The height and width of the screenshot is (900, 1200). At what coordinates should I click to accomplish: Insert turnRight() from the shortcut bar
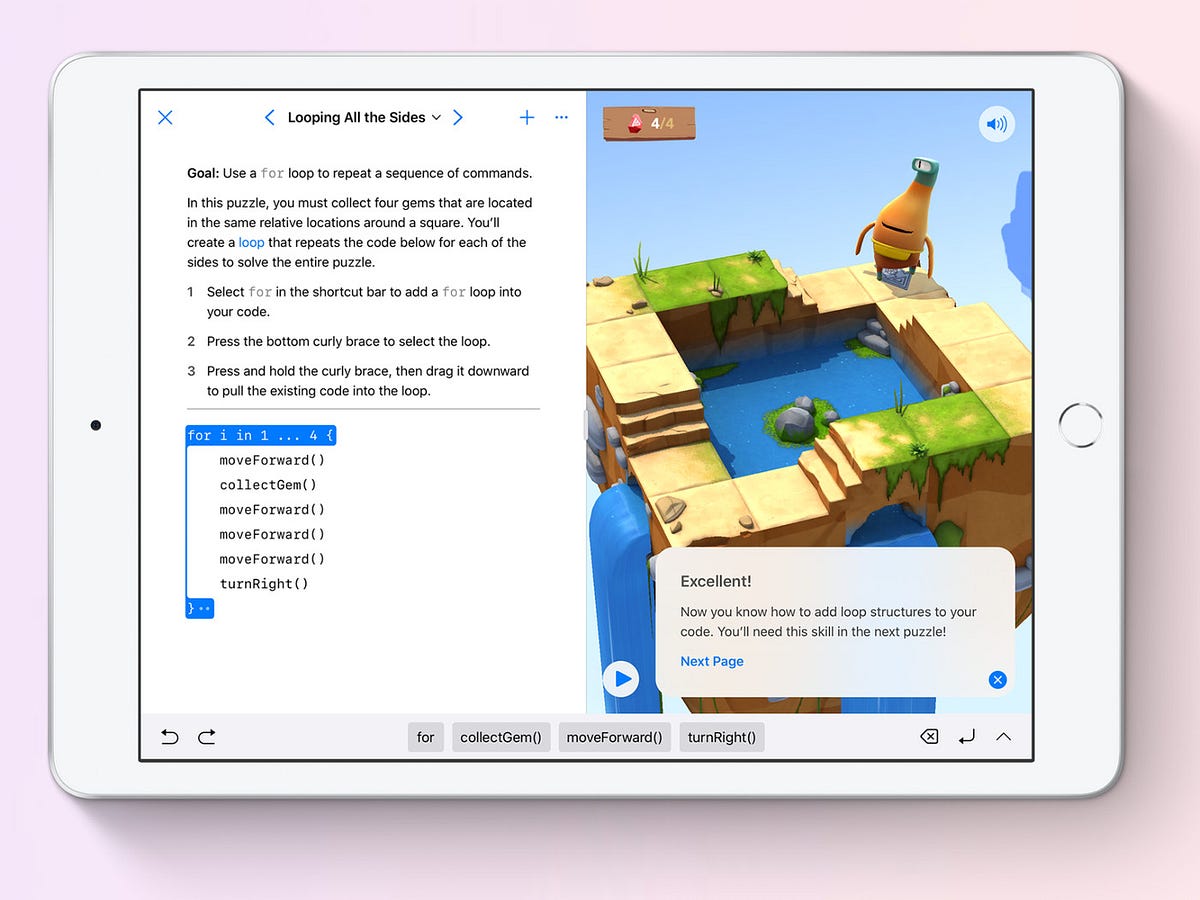coord(721,736)
